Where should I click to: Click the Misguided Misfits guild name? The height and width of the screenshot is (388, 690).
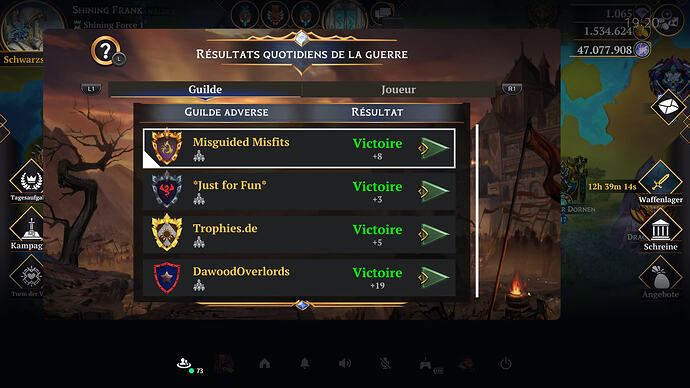pos(241,142)
